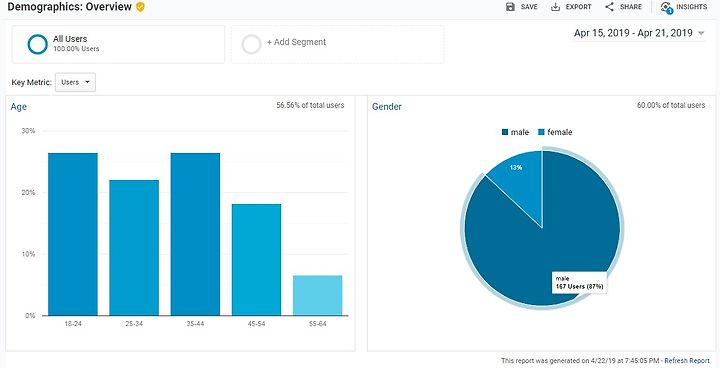Viewport: 720px width, 368px height.
Task: Click the 18-24 age bar
Action: click(73, 234)
